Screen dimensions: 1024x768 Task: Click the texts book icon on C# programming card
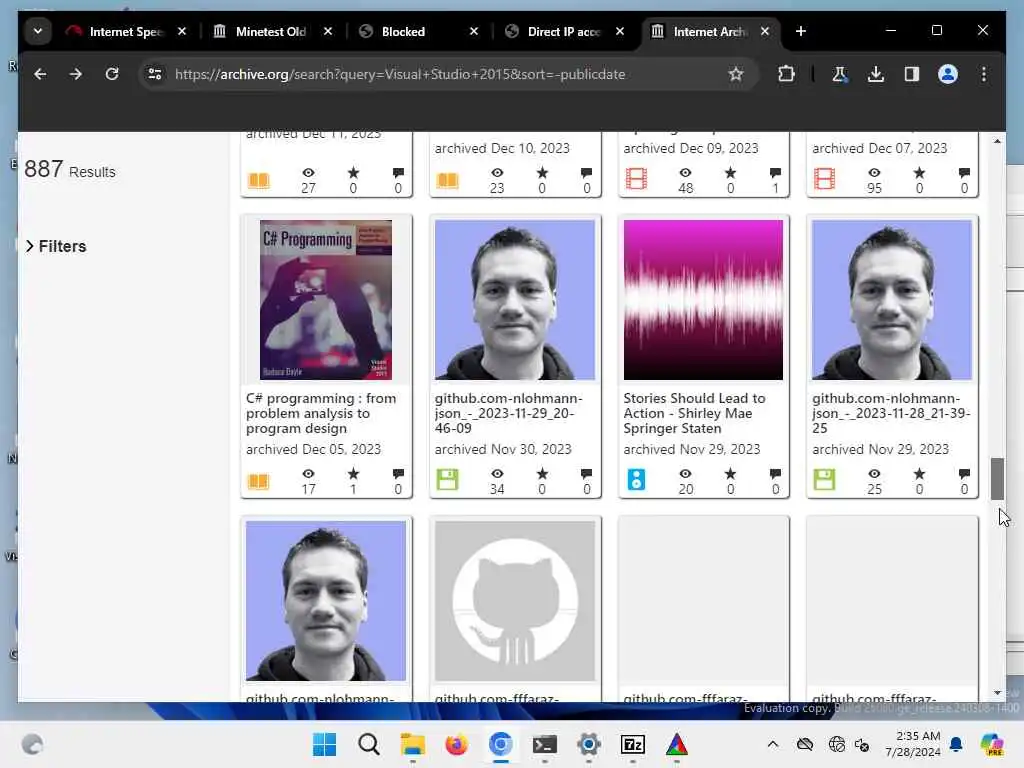coord(259,481)
